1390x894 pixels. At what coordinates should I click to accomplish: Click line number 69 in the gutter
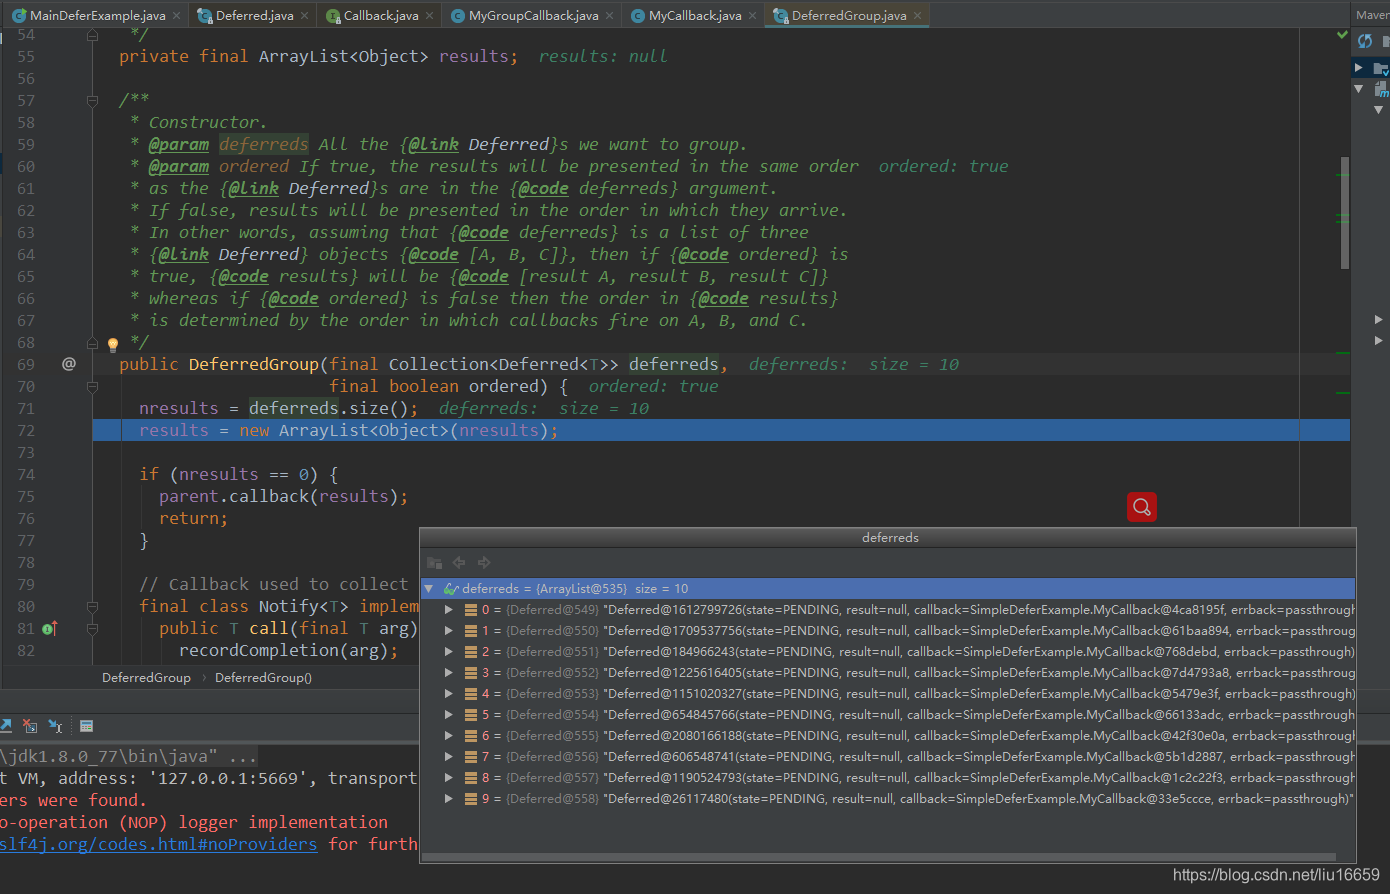(x=26, y=364)
